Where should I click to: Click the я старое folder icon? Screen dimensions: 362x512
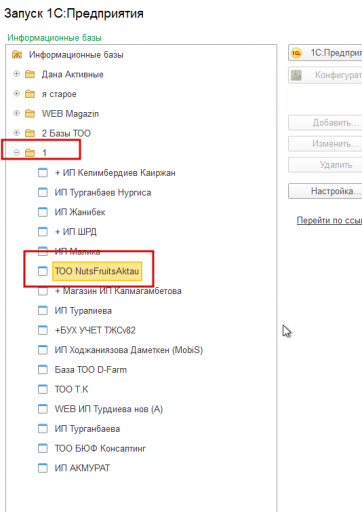click(30, 94)
